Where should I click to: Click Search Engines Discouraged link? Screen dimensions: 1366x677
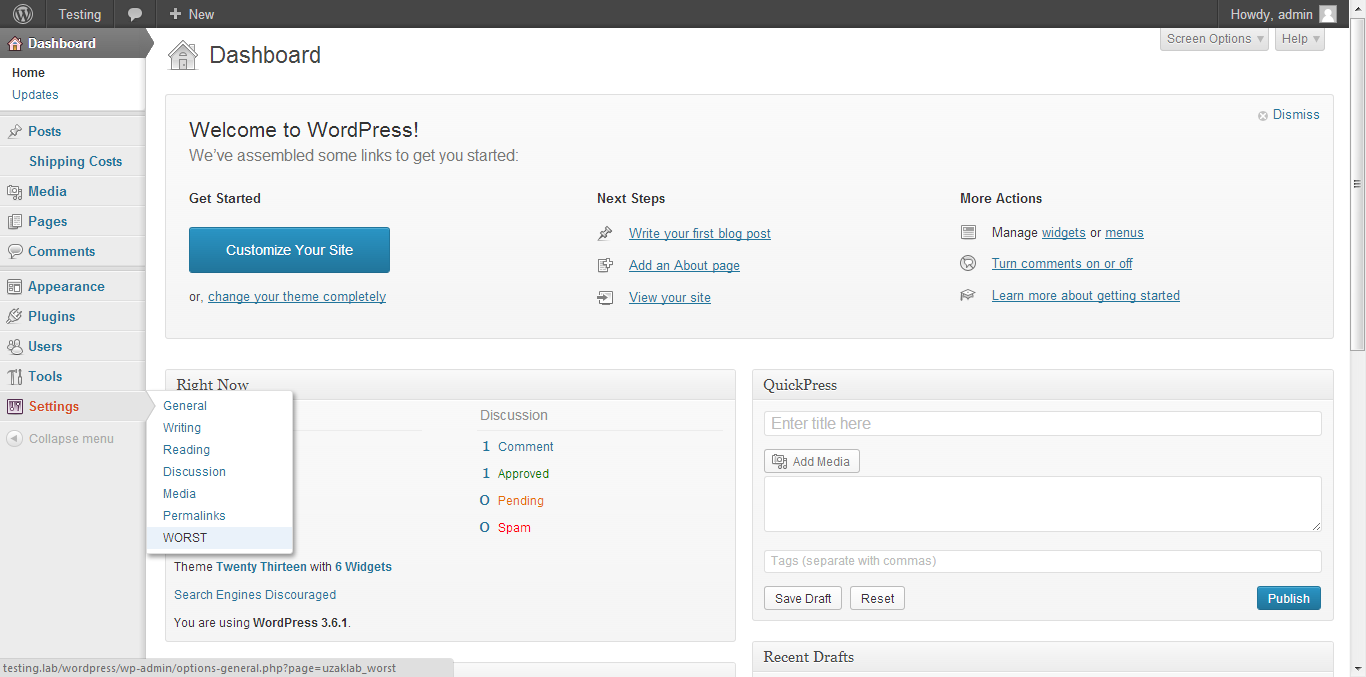[x=255, y=595]
